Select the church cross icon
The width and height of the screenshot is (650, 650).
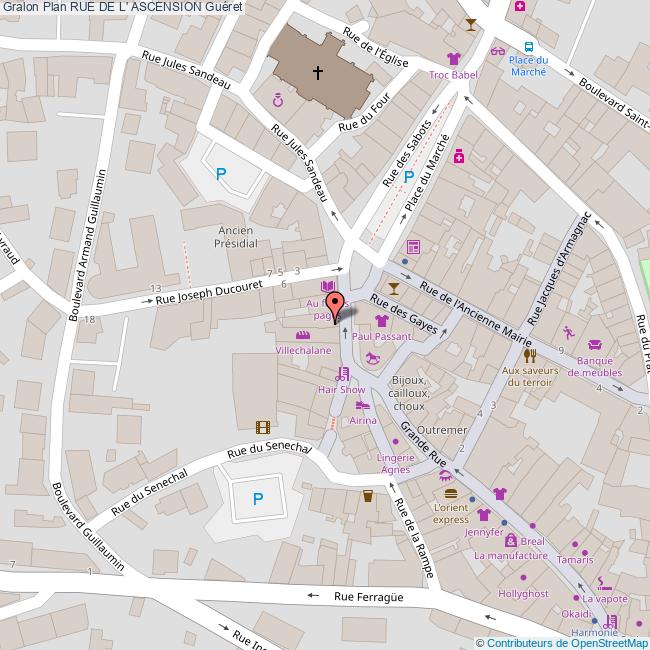[318, 72]
